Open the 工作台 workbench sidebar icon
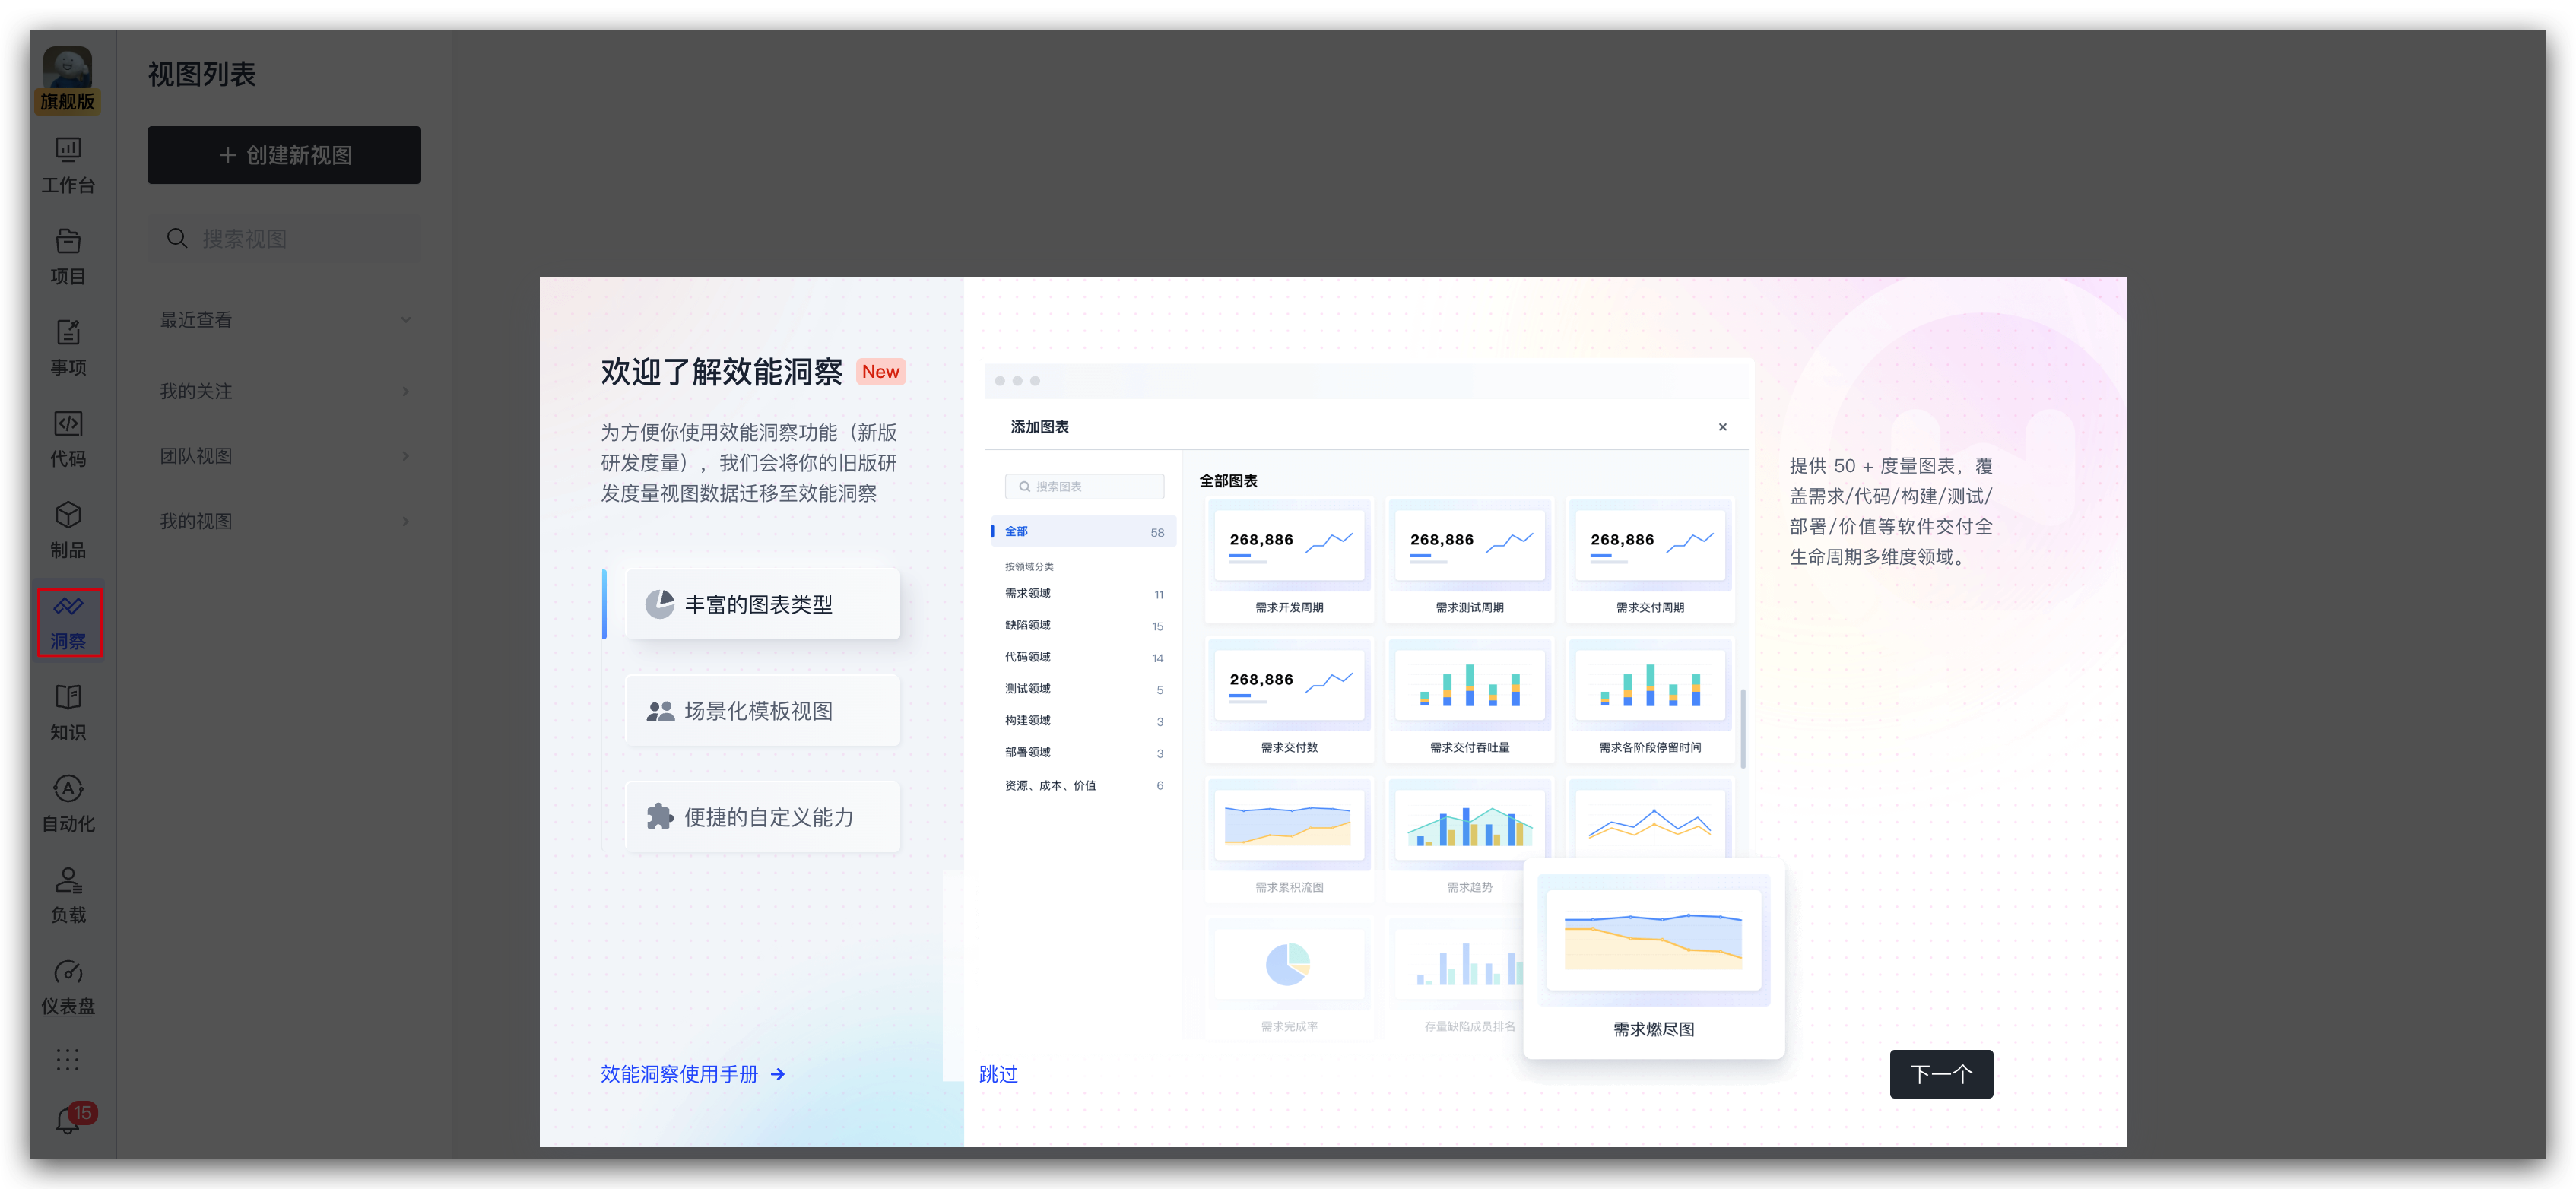 click(x=68, y=165)
